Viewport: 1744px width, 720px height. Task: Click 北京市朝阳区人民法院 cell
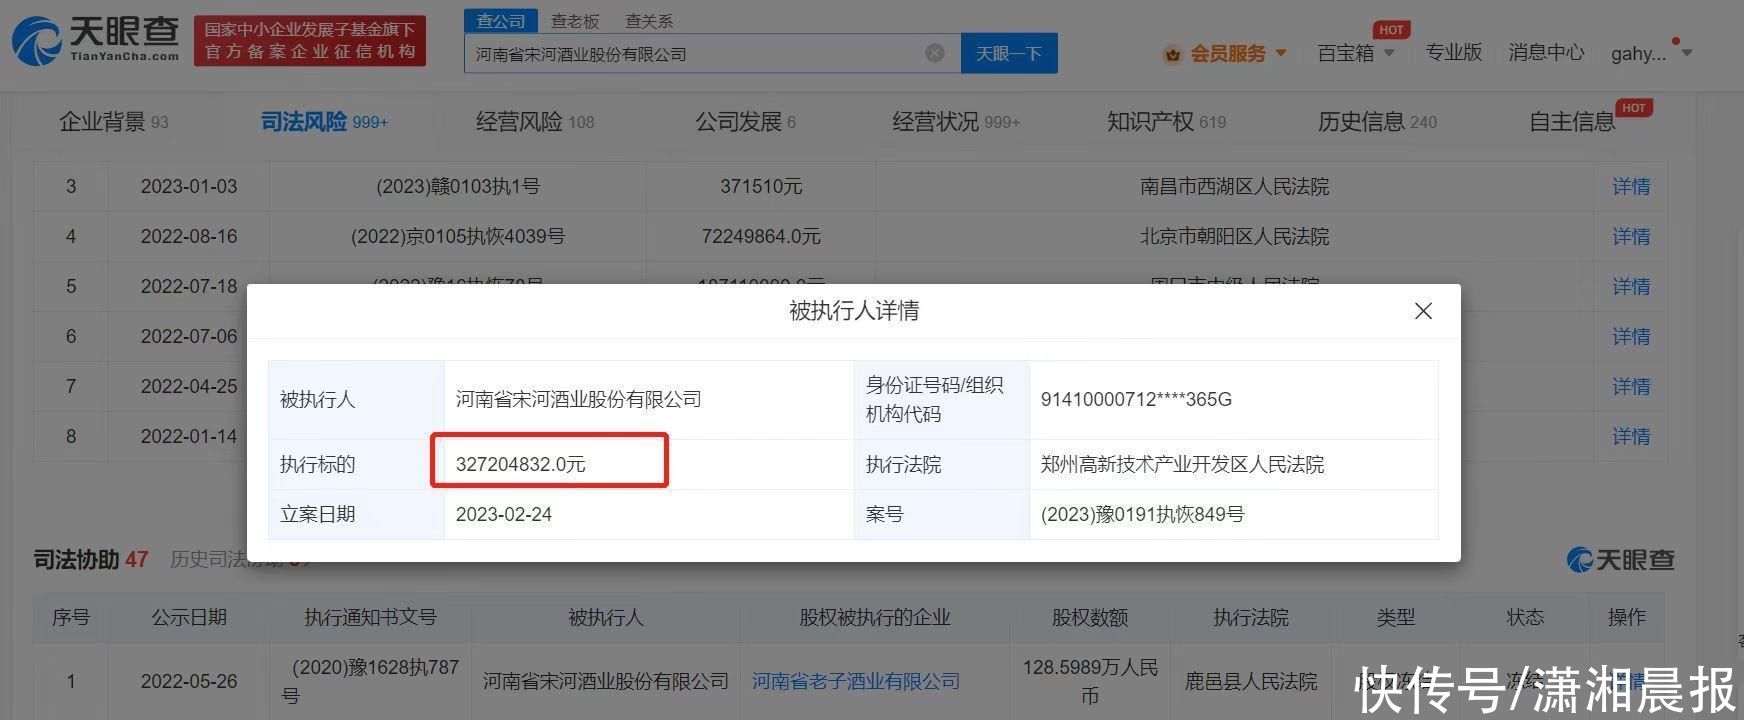pyautogui.click(x=1234, y=236)
